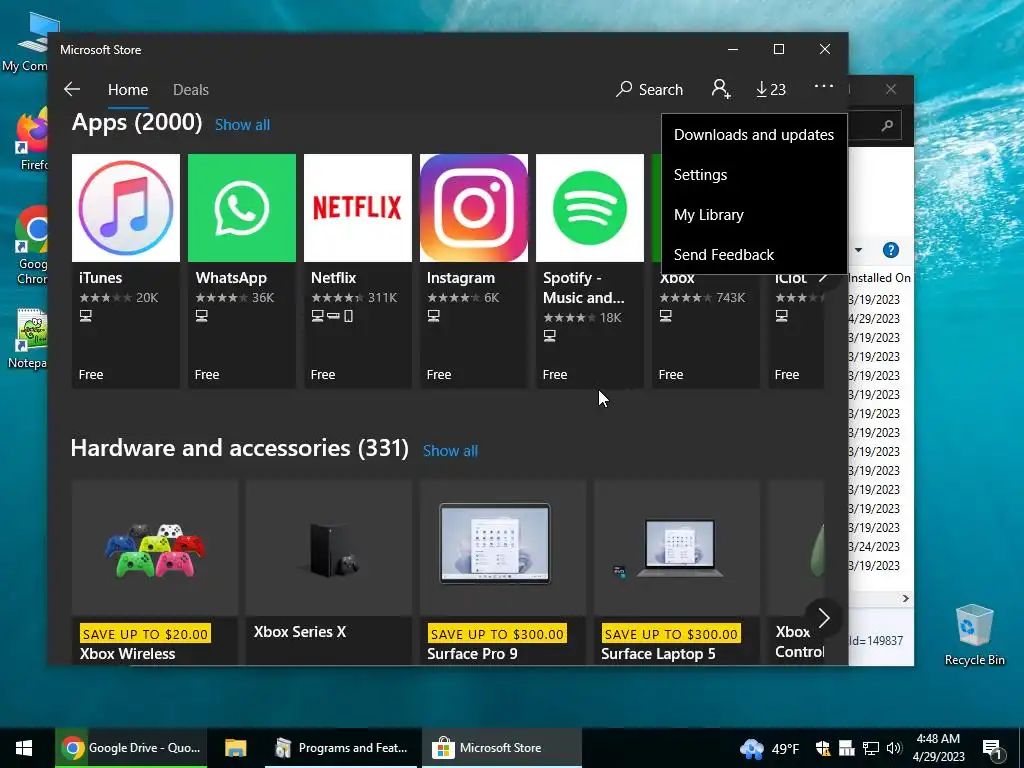Open the Search in Microsoft Store
1024x768 pixels.
pos(650,89)
